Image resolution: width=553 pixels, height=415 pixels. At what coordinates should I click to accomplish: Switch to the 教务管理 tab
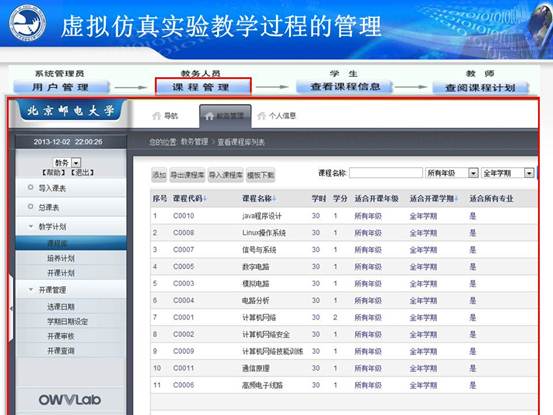point(225,116)
